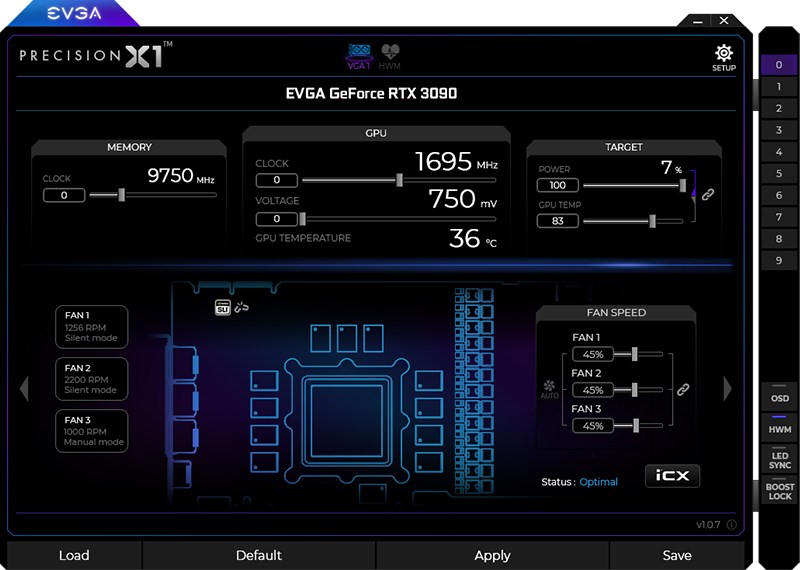The width and height of the screenshot is (800, 570).
Task: Click the GPU clock offset field
Action: coord(277,180)
